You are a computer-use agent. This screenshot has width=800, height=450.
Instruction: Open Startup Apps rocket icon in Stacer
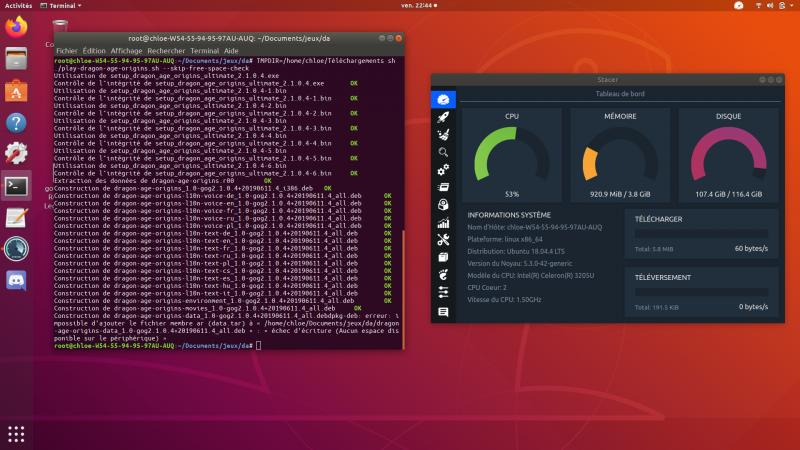(x=443, y=117)
